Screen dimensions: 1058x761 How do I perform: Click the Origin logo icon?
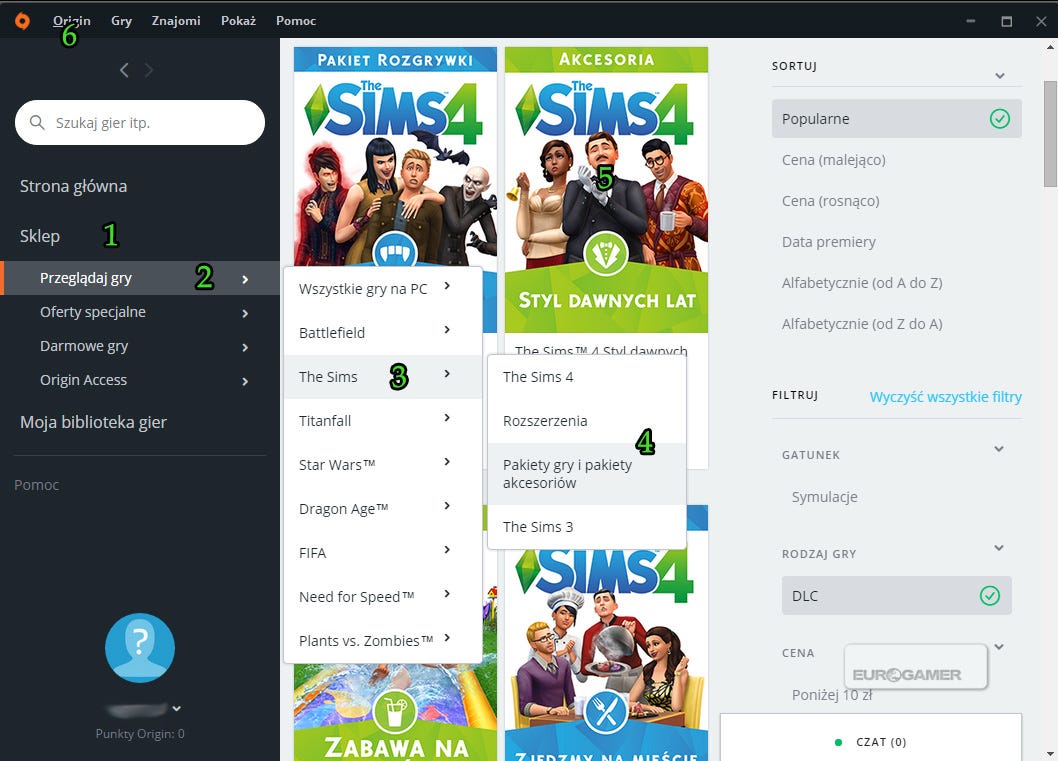point(22,21)
